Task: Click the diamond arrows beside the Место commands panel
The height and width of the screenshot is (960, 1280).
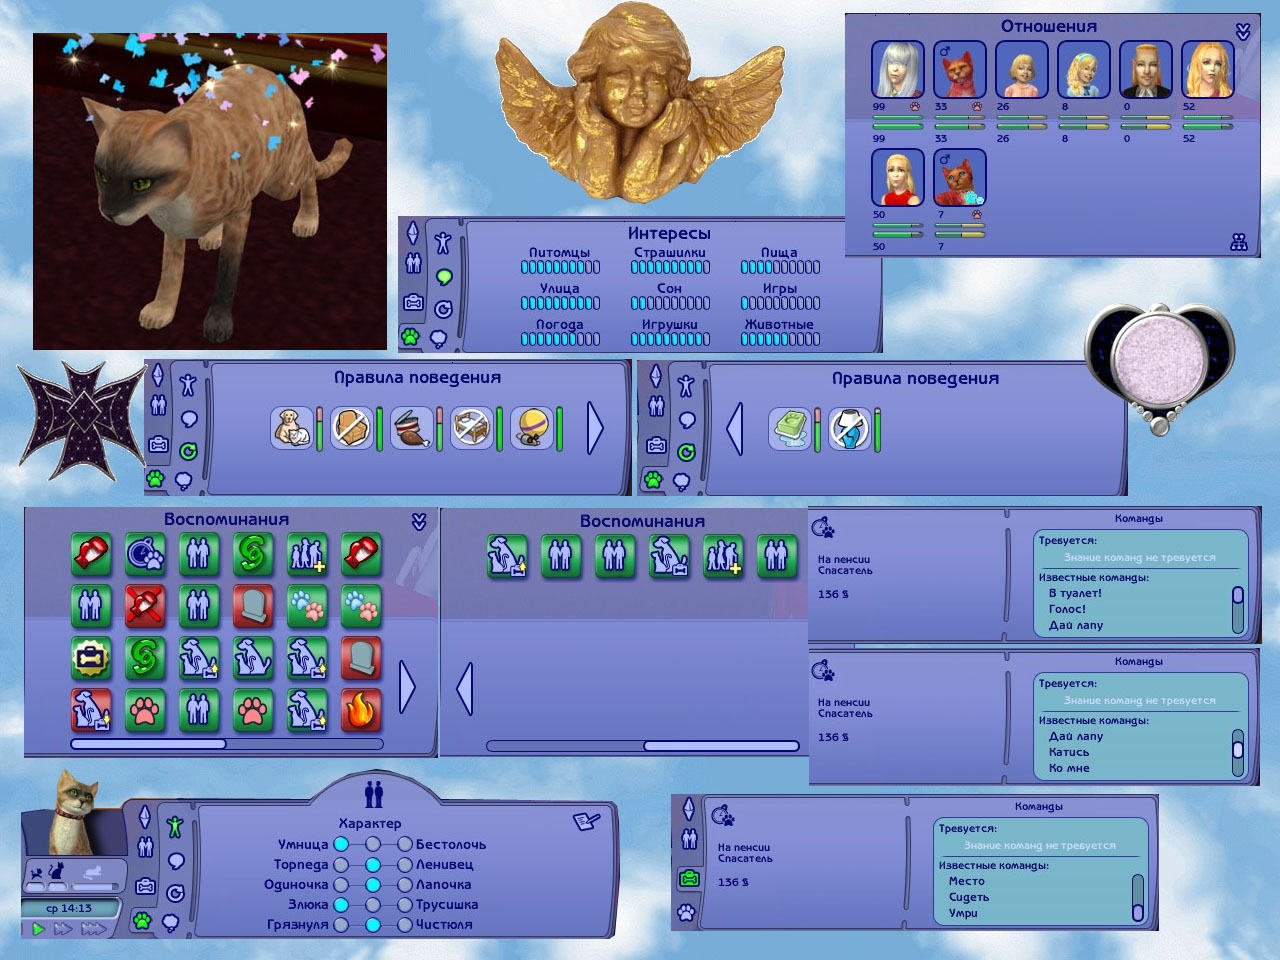Action: click(688, 808)
